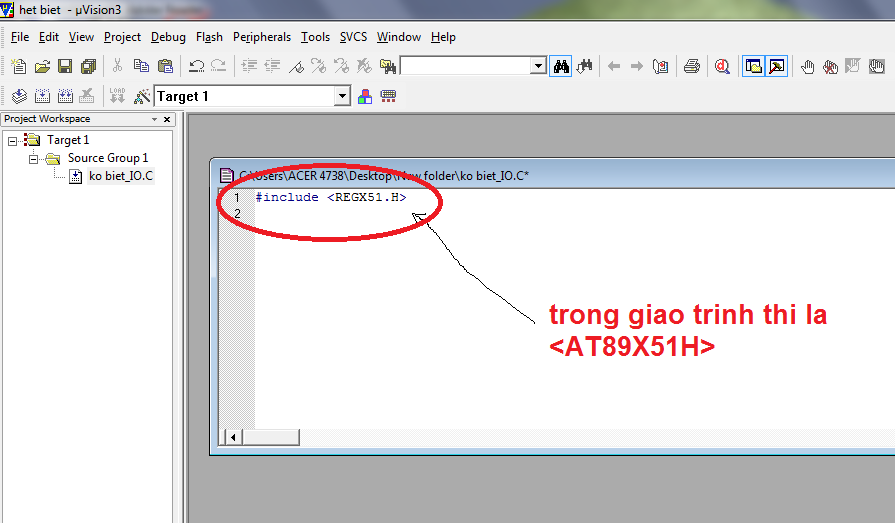The image size is (895, 523).
Task: Select Target 1 in project tree
Action: point(68,140)
